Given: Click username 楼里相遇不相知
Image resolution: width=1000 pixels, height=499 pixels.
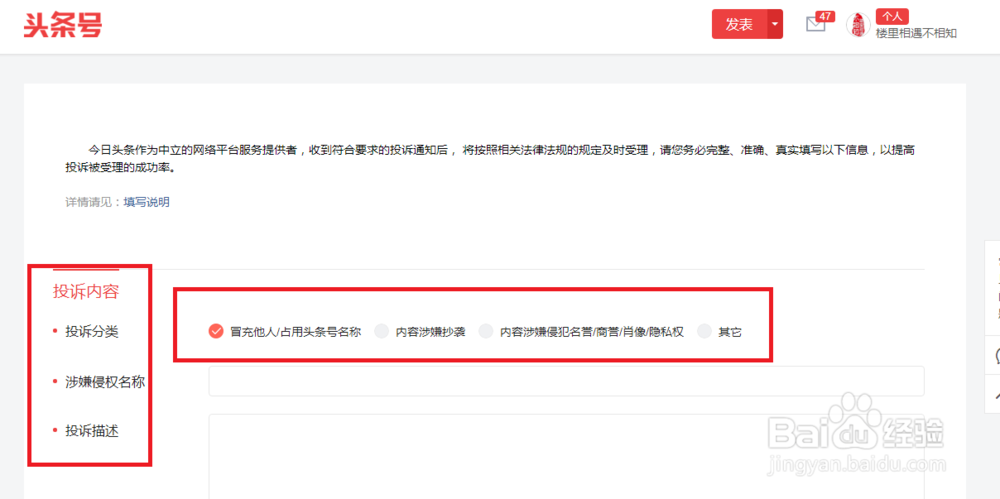Looking at the screenshot, I should click(916, 33).
